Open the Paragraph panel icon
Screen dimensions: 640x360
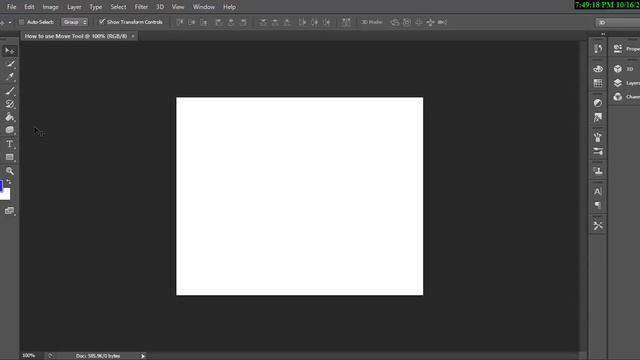[x=598, y=205]
